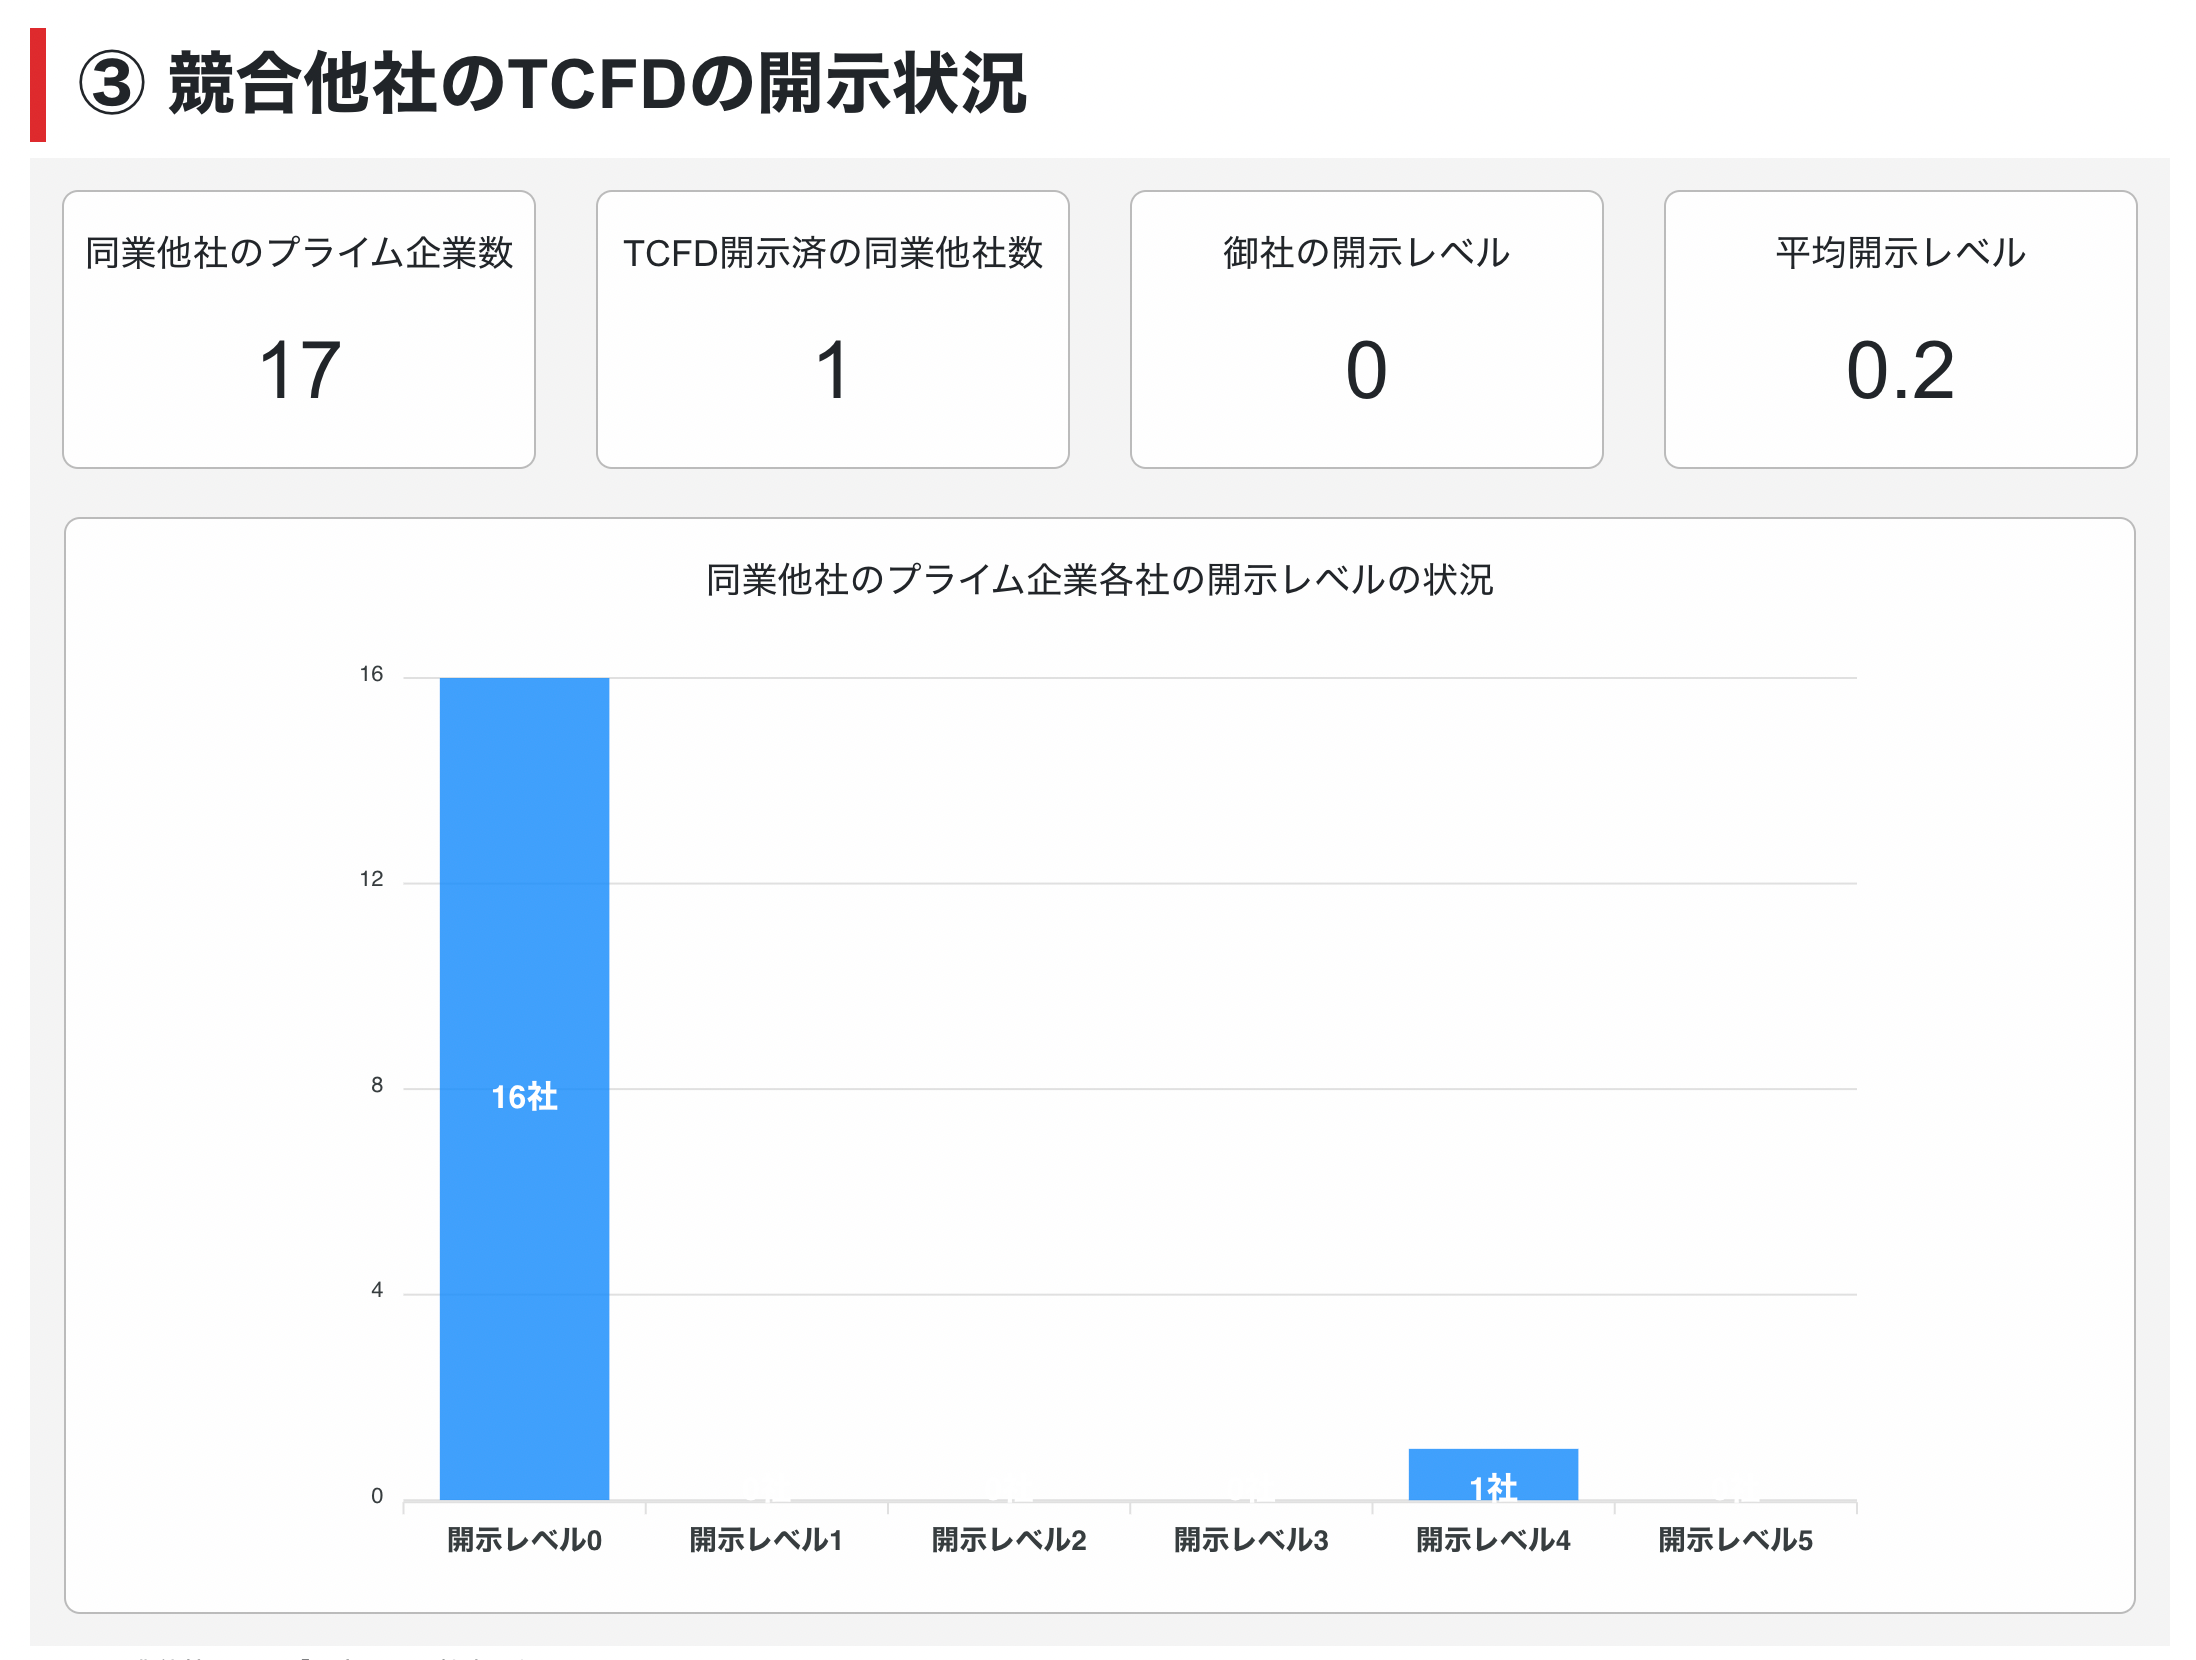This screenshot has width=2196, height=1660.
Task: Click the 平均開示レベル card
Action: [x=1900, y=329]
